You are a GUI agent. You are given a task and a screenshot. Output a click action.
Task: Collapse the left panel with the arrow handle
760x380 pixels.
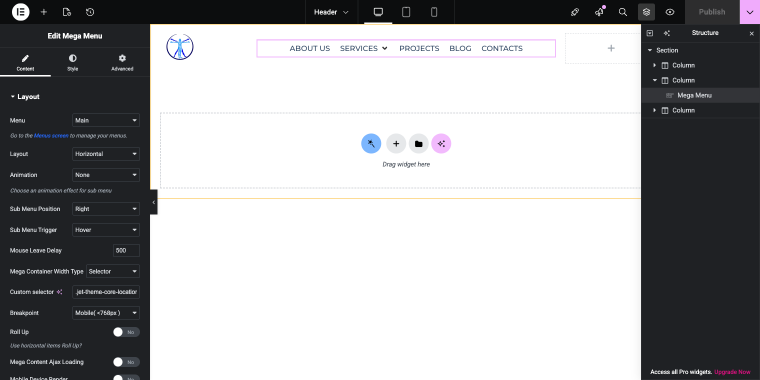tap(153, 202)
